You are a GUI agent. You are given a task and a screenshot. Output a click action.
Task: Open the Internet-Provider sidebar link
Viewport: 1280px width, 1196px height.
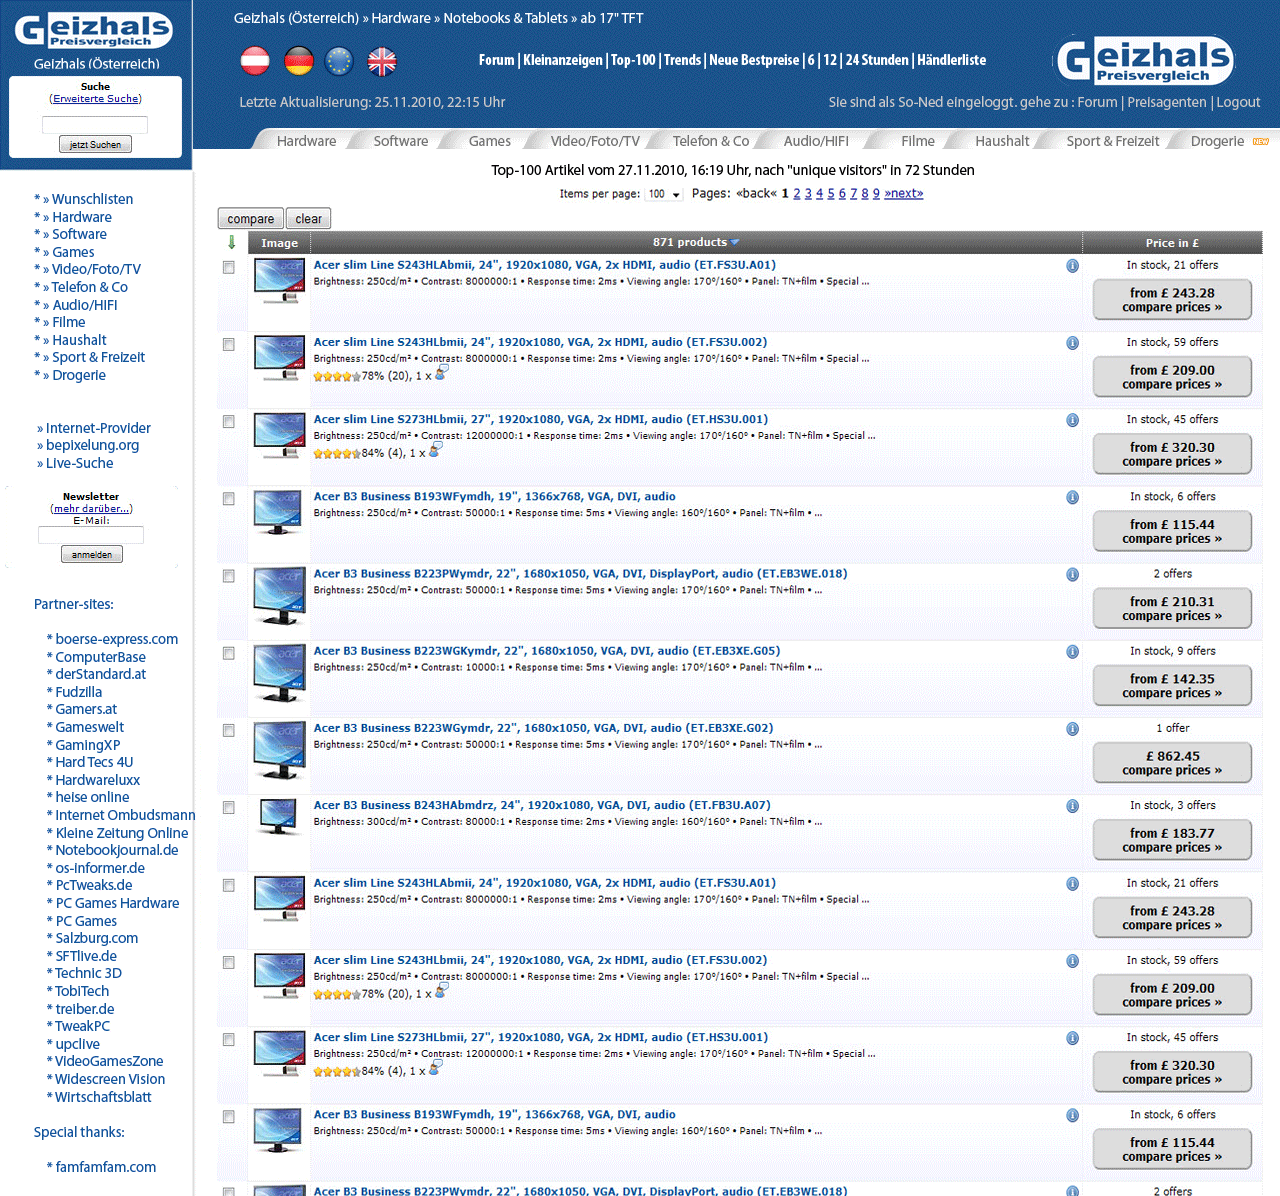[98, 428]
